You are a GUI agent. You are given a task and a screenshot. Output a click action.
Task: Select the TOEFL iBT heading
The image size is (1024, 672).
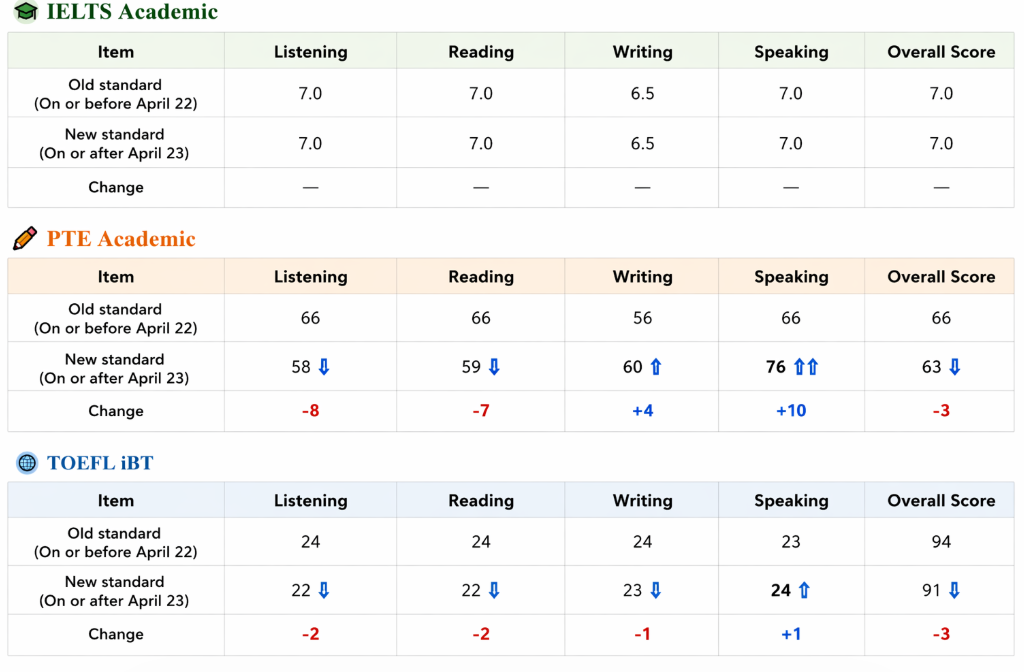(x=100, y=463)
